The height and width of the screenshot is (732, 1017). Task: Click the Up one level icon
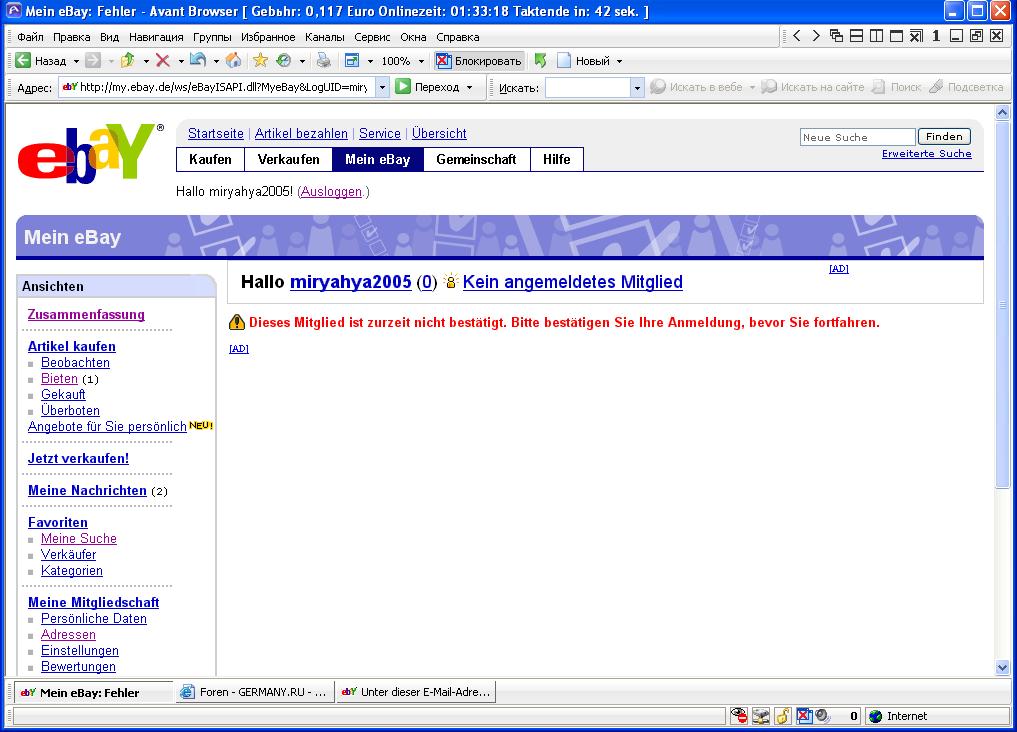[x=128, y=60]
